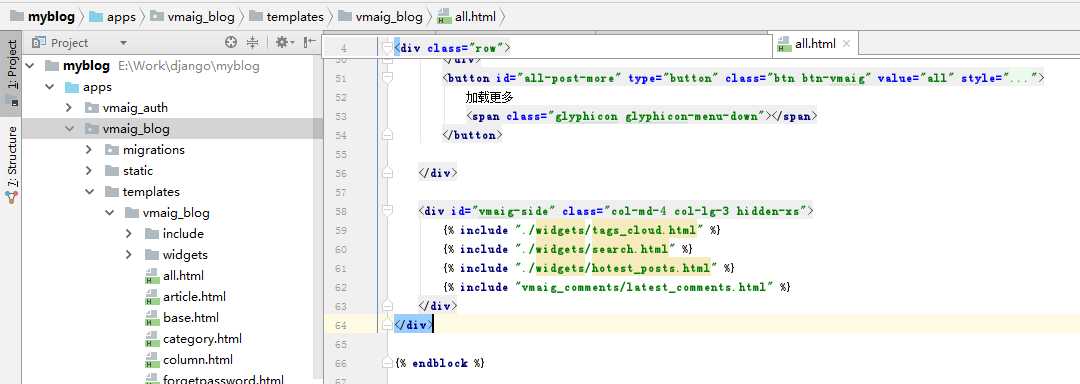Toggle the code fold marker on line 58

tap(387, 211)
